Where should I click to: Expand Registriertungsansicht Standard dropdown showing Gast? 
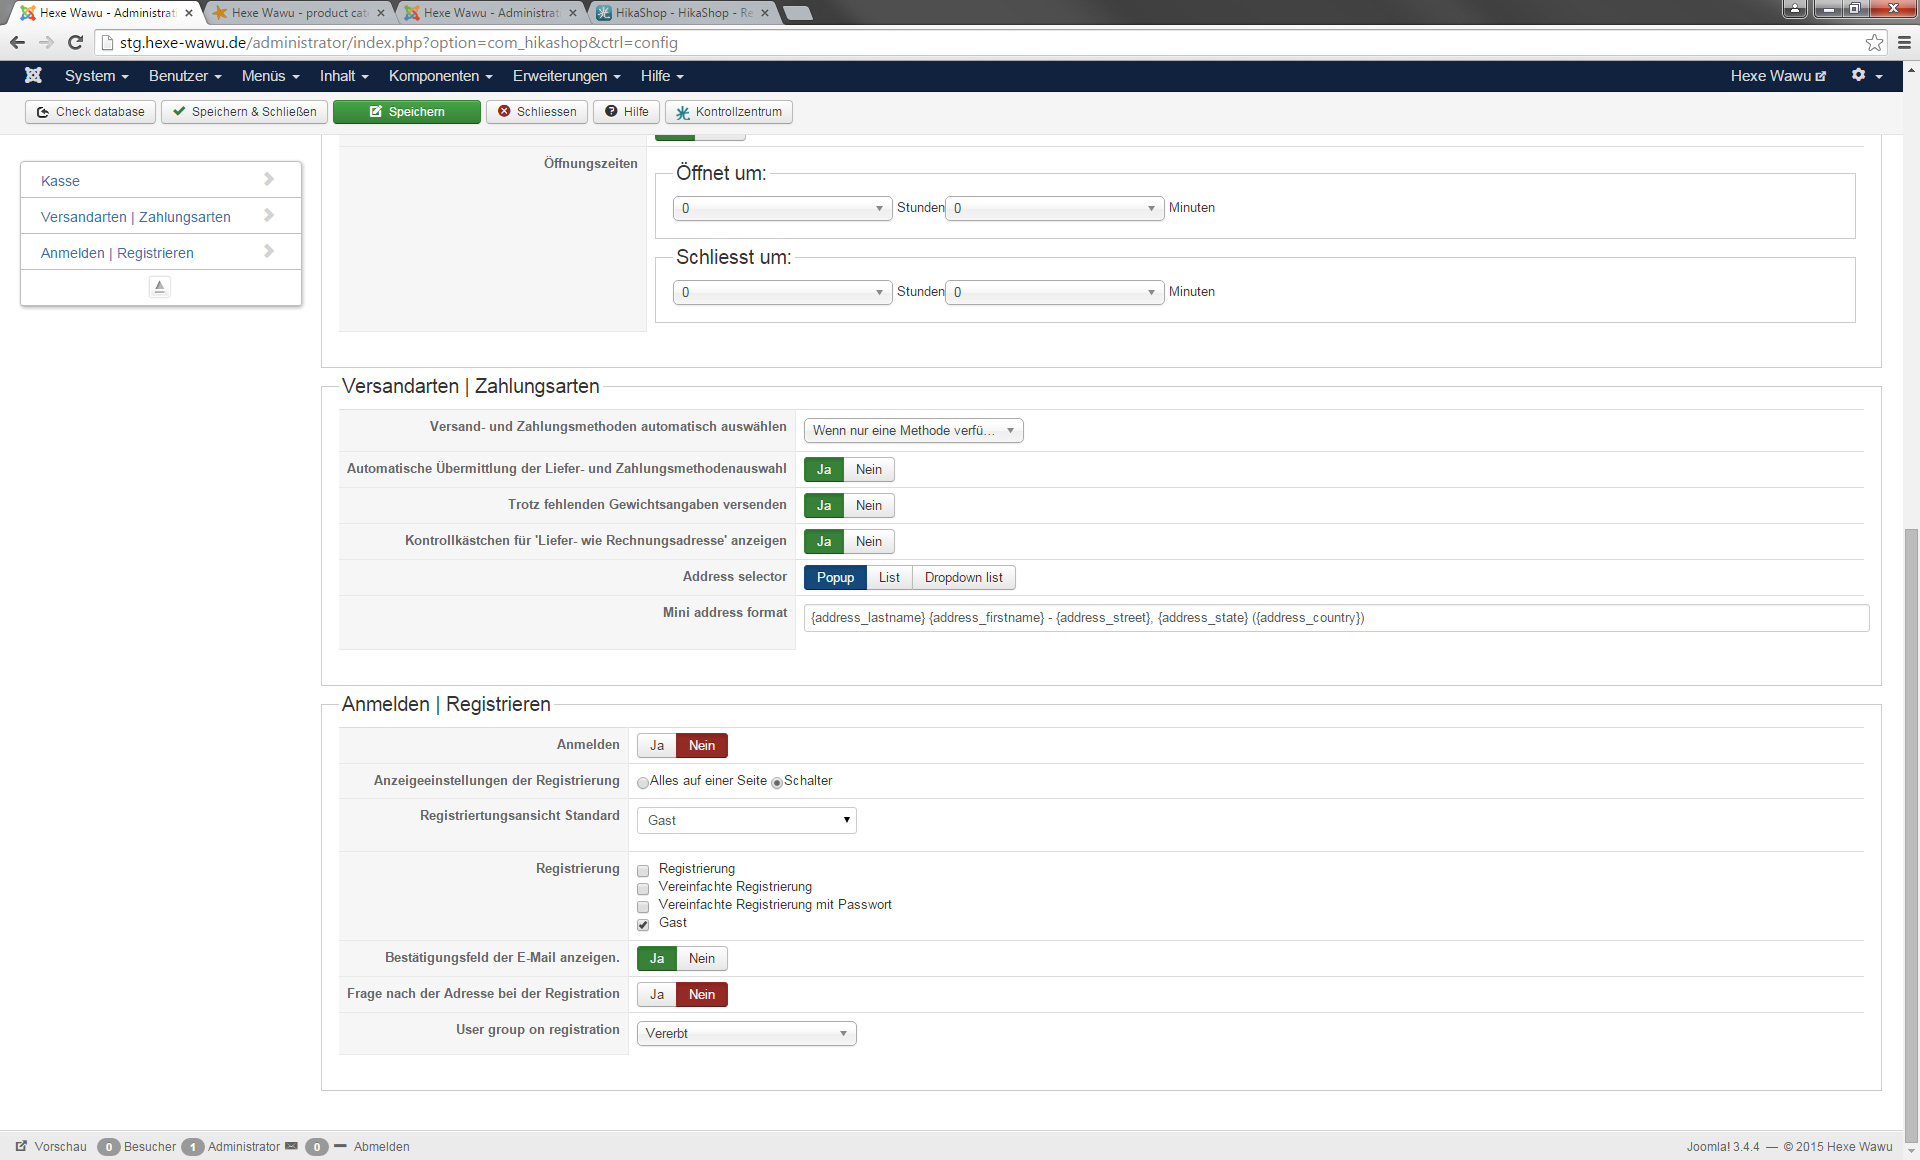tap(746, 821)
